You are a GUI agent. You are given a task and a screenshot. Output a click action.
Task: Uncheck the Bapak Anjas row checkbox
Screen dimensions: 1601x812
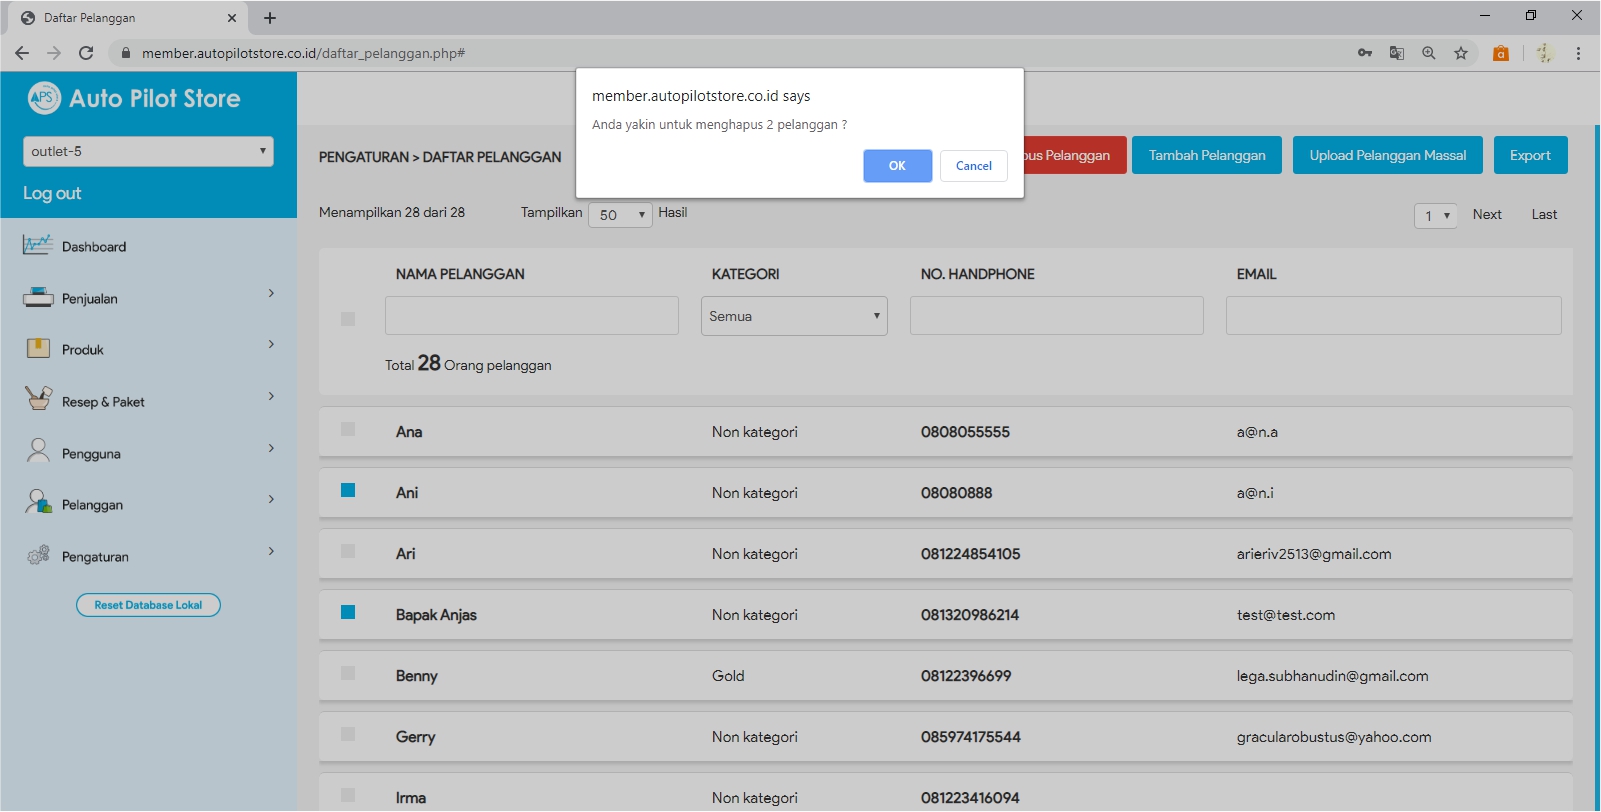tap(348, 612)
